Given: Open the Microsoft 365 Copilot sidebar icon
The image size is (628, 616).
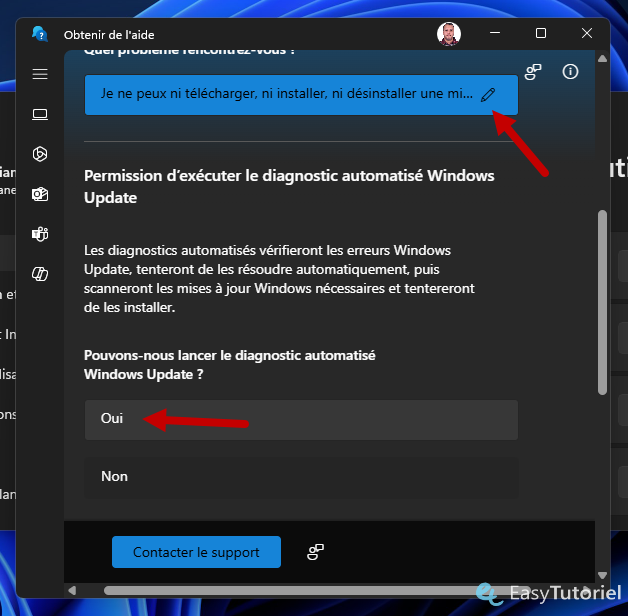Looking at the screenshot, I should 40,274.
